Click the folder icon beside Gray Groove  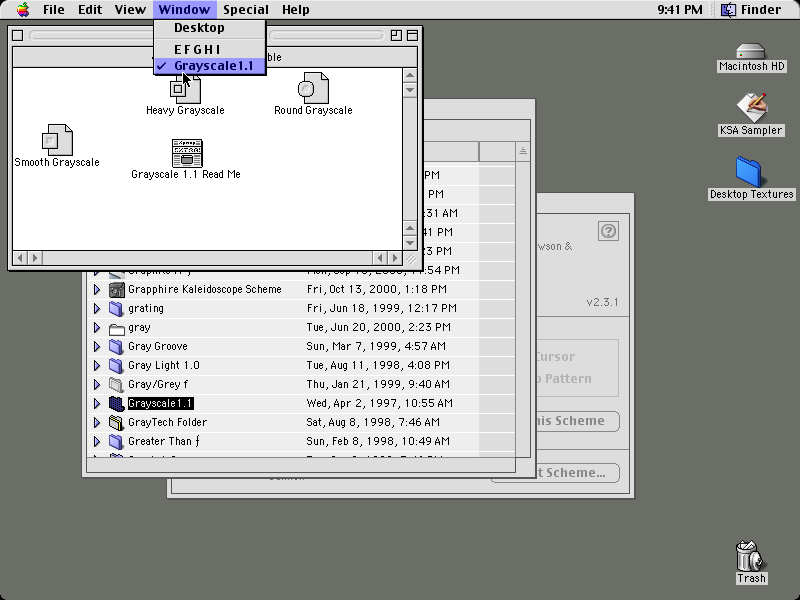117,347
